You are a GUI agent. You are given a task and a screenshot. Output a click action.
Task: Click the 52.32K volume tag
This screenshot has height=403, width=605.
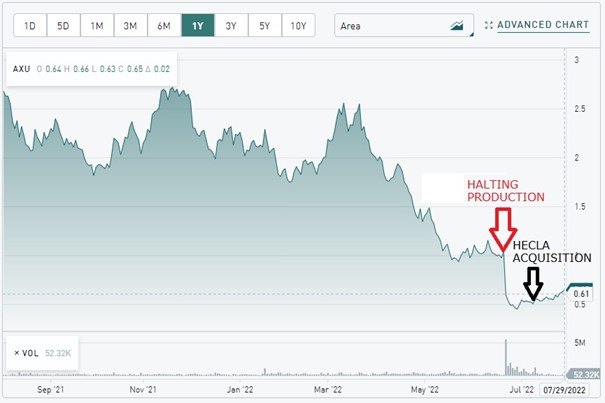pyautogui.click(x=583, y=374)
